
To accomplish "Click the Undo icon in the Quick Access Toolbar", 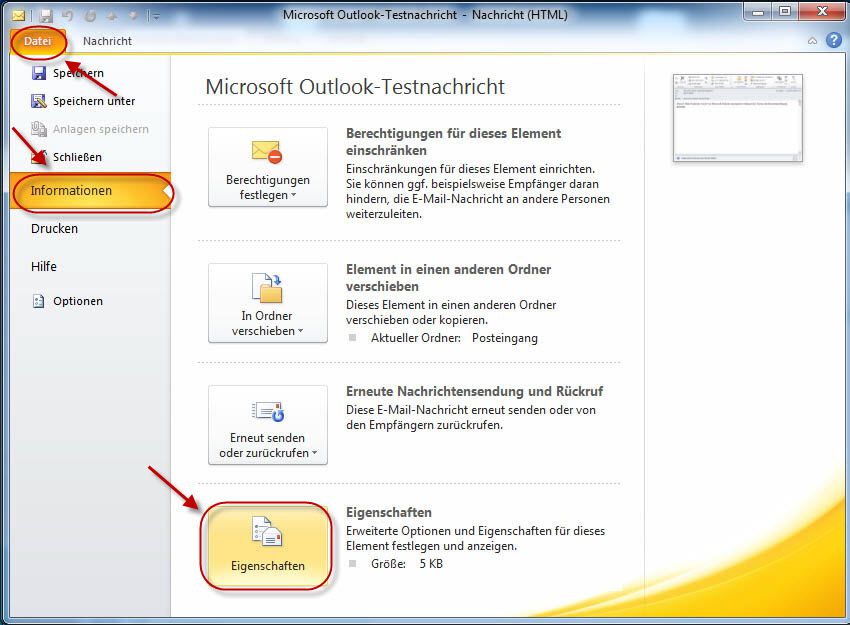I will tap(67, 15).
